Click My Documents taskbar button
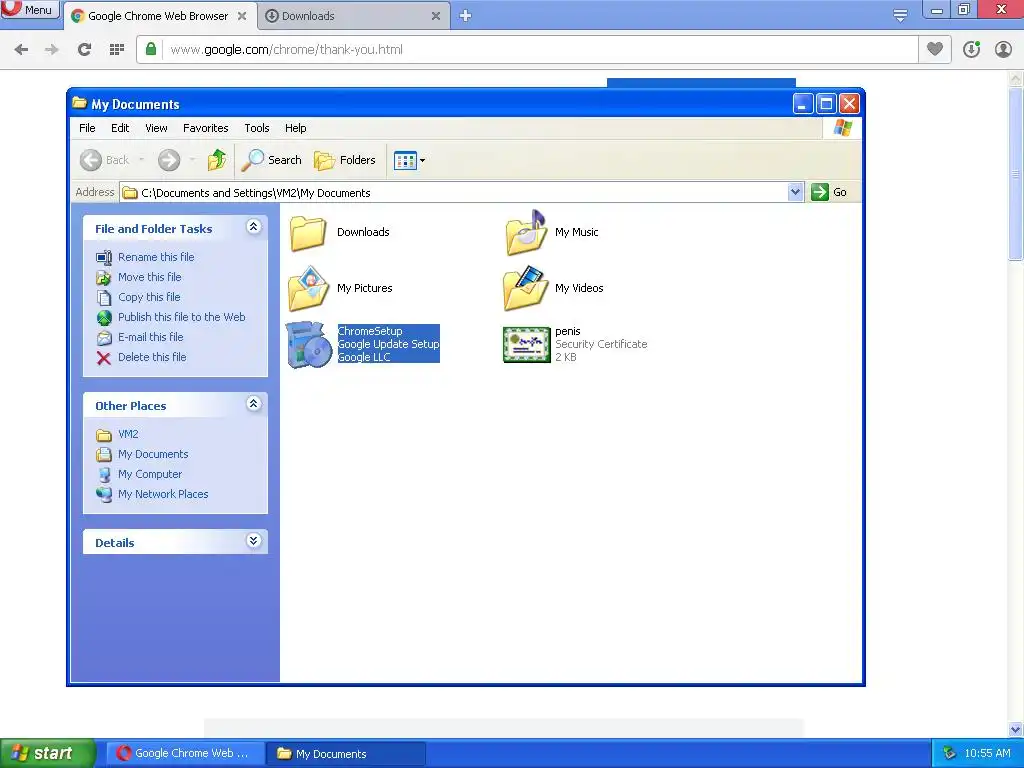The height and width of the screenshot is (768, 1024). (346, 753)
